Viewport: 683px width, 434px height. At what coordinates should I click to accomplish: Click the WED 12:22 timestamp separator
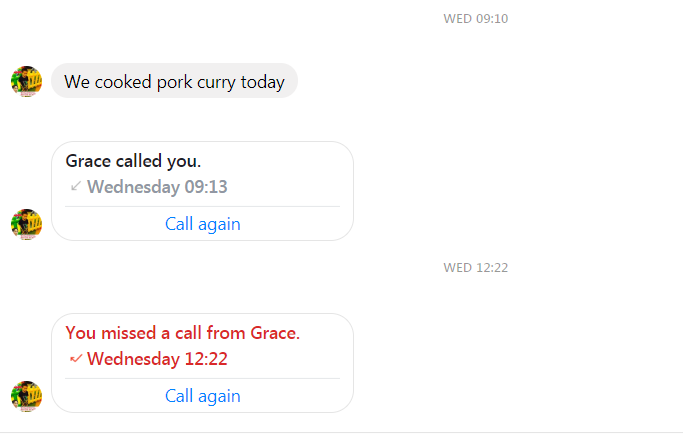pos(476,268)
